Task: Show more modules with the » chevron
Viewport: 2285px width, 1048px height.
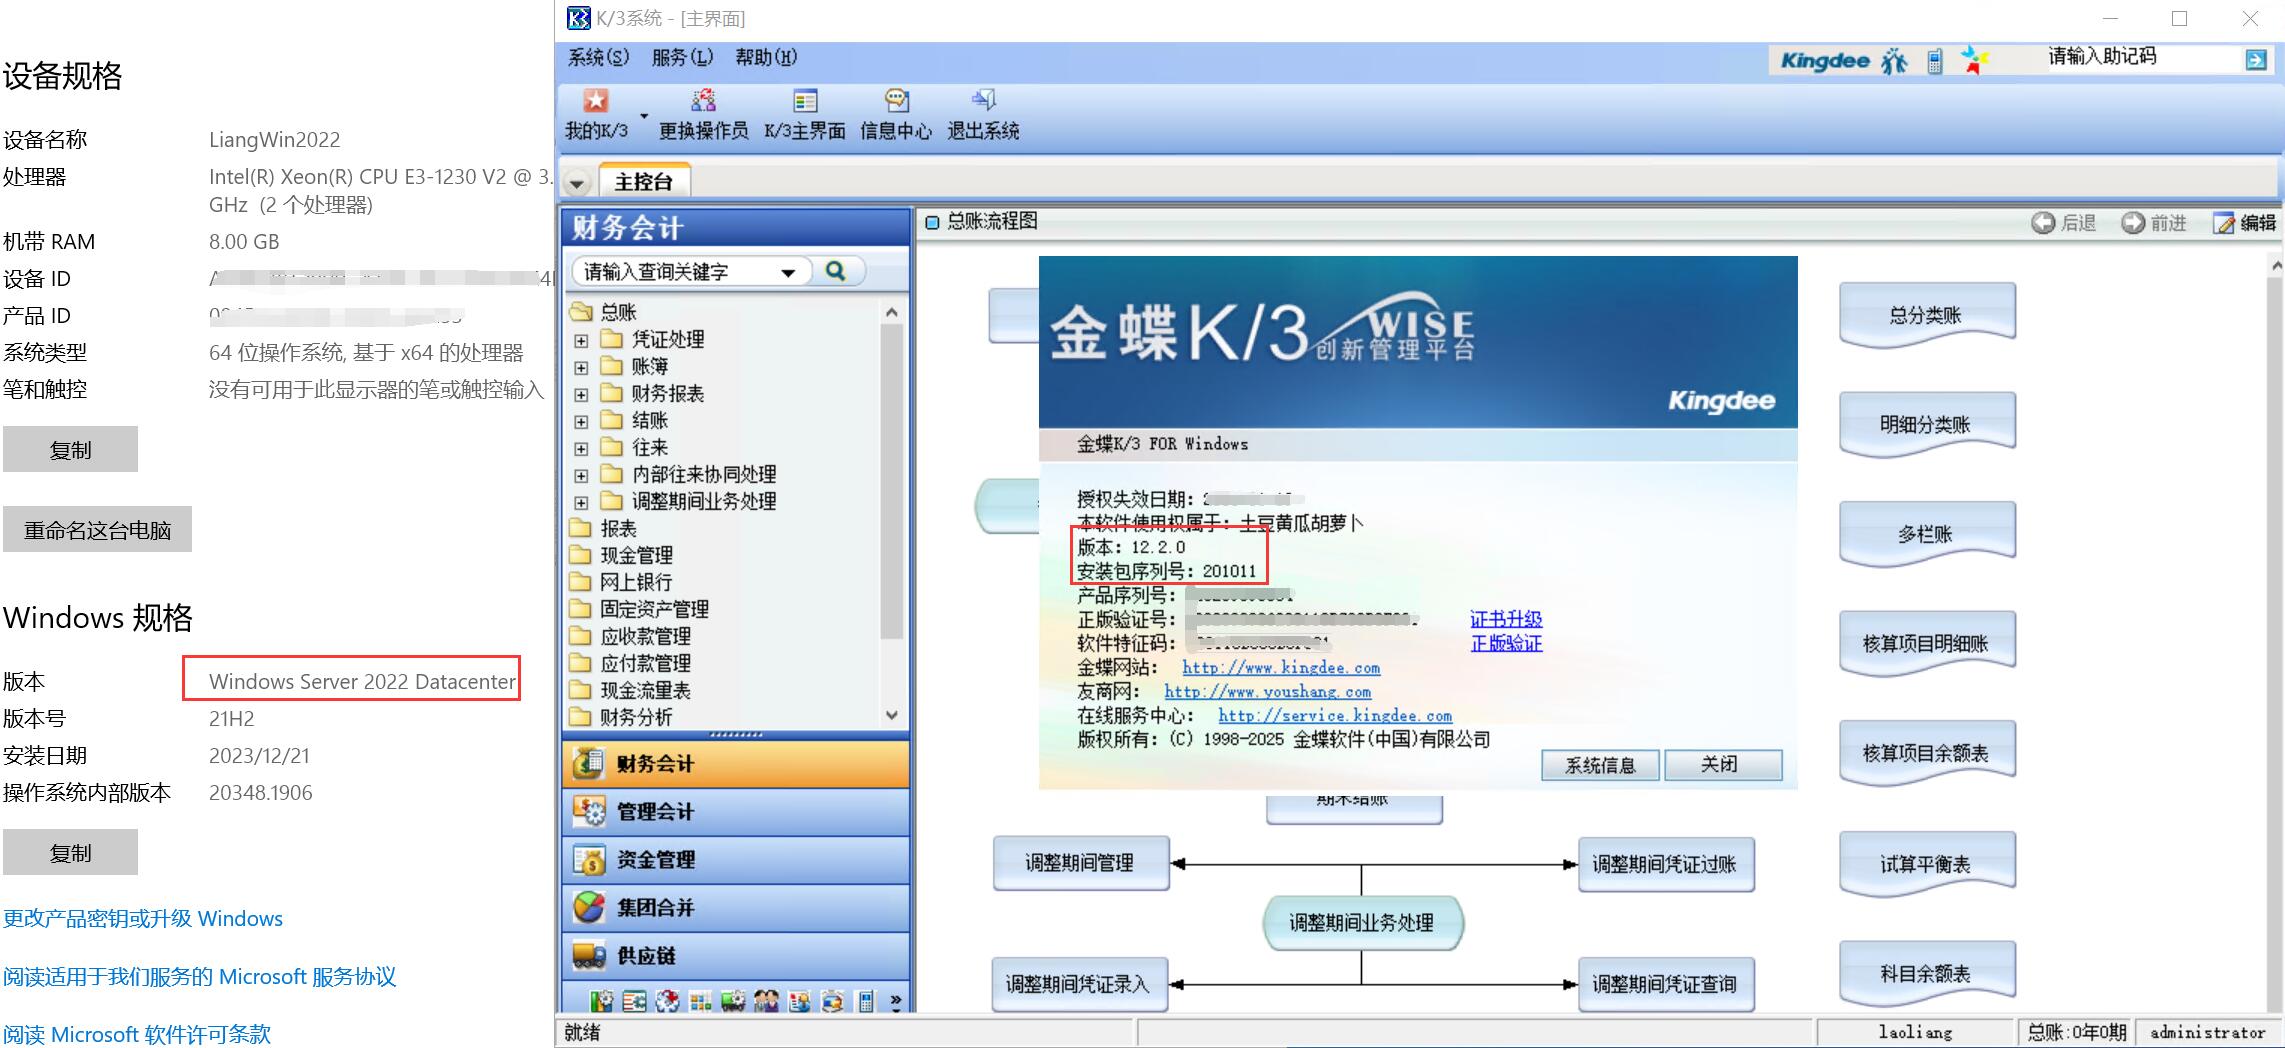Action: pos(895,1000)
